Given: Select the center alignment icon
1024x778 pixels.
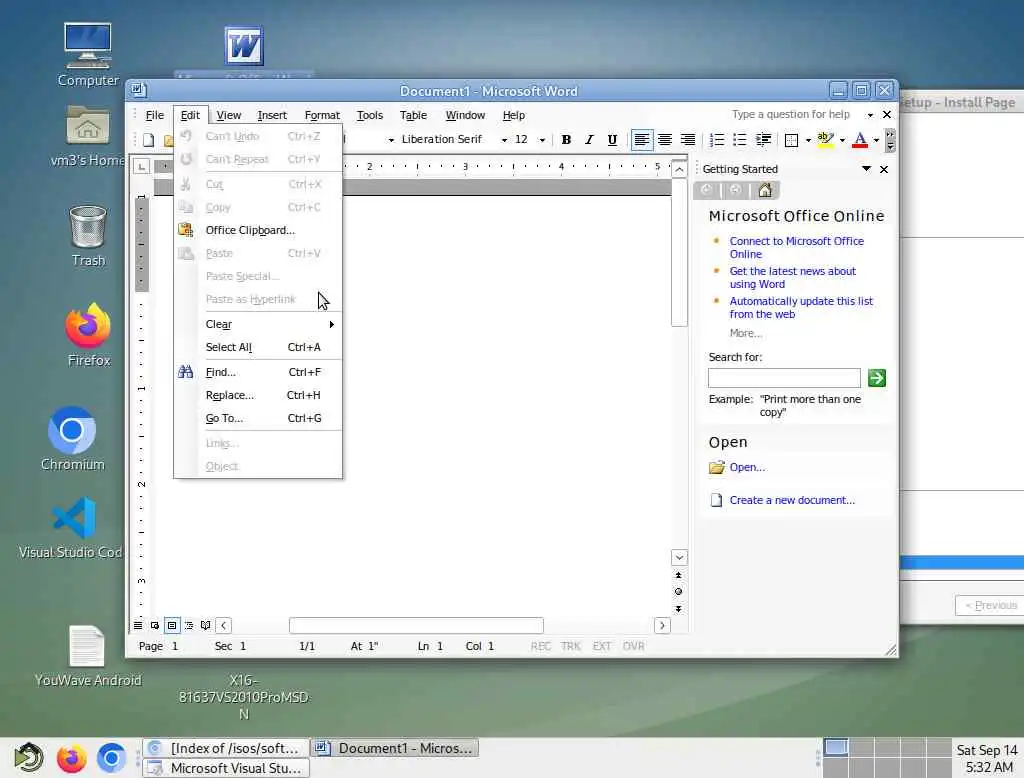Looking at the screenshot, I should pyautogui.click(x=665, y=140).
